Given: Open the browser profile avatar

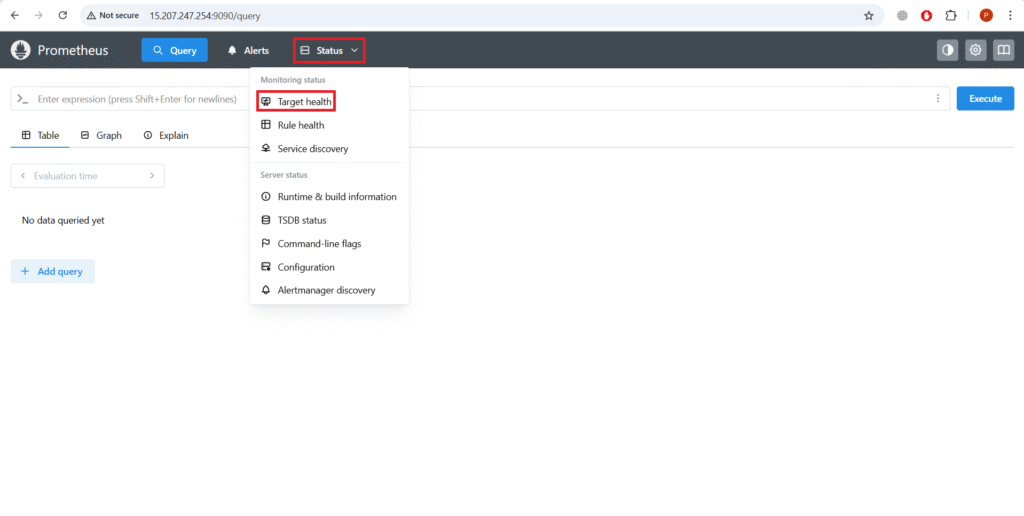Looking at the screenshot, I should point(986,16).
